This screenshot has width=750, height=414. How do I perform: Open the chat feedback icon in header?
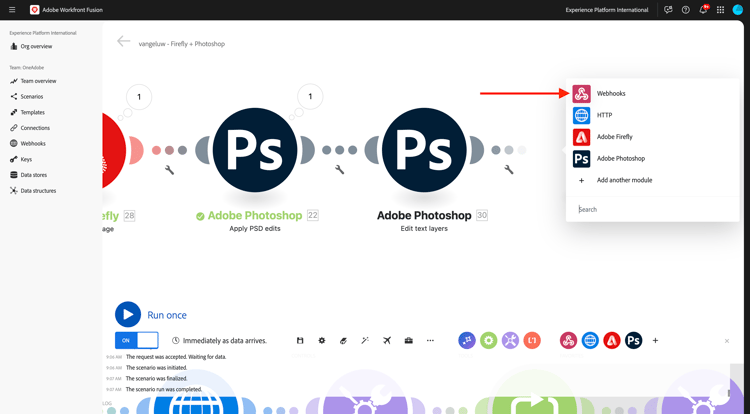[668, 10]
